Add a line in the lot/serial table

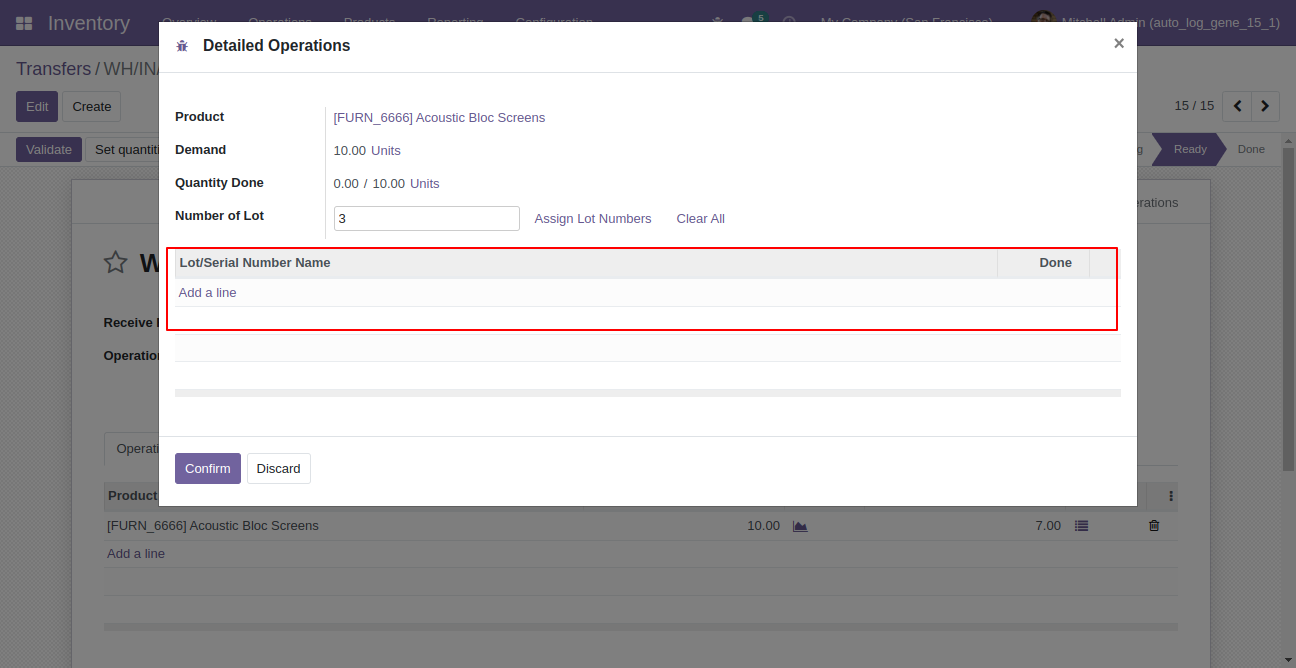(x=207, y=293)
